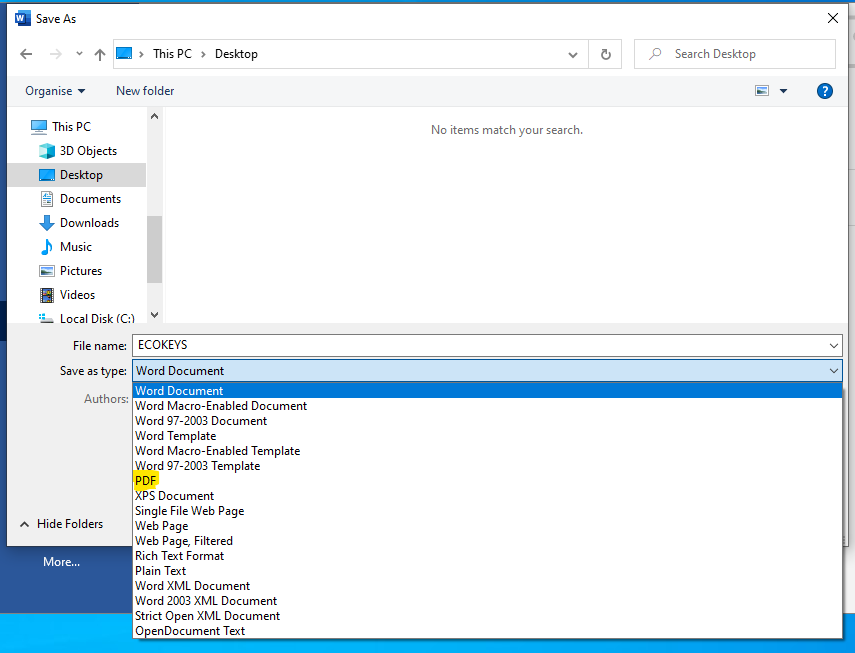This screenshot has height=653, width=855.
Task: Select PDF as the save type
Action: [487, 481]
